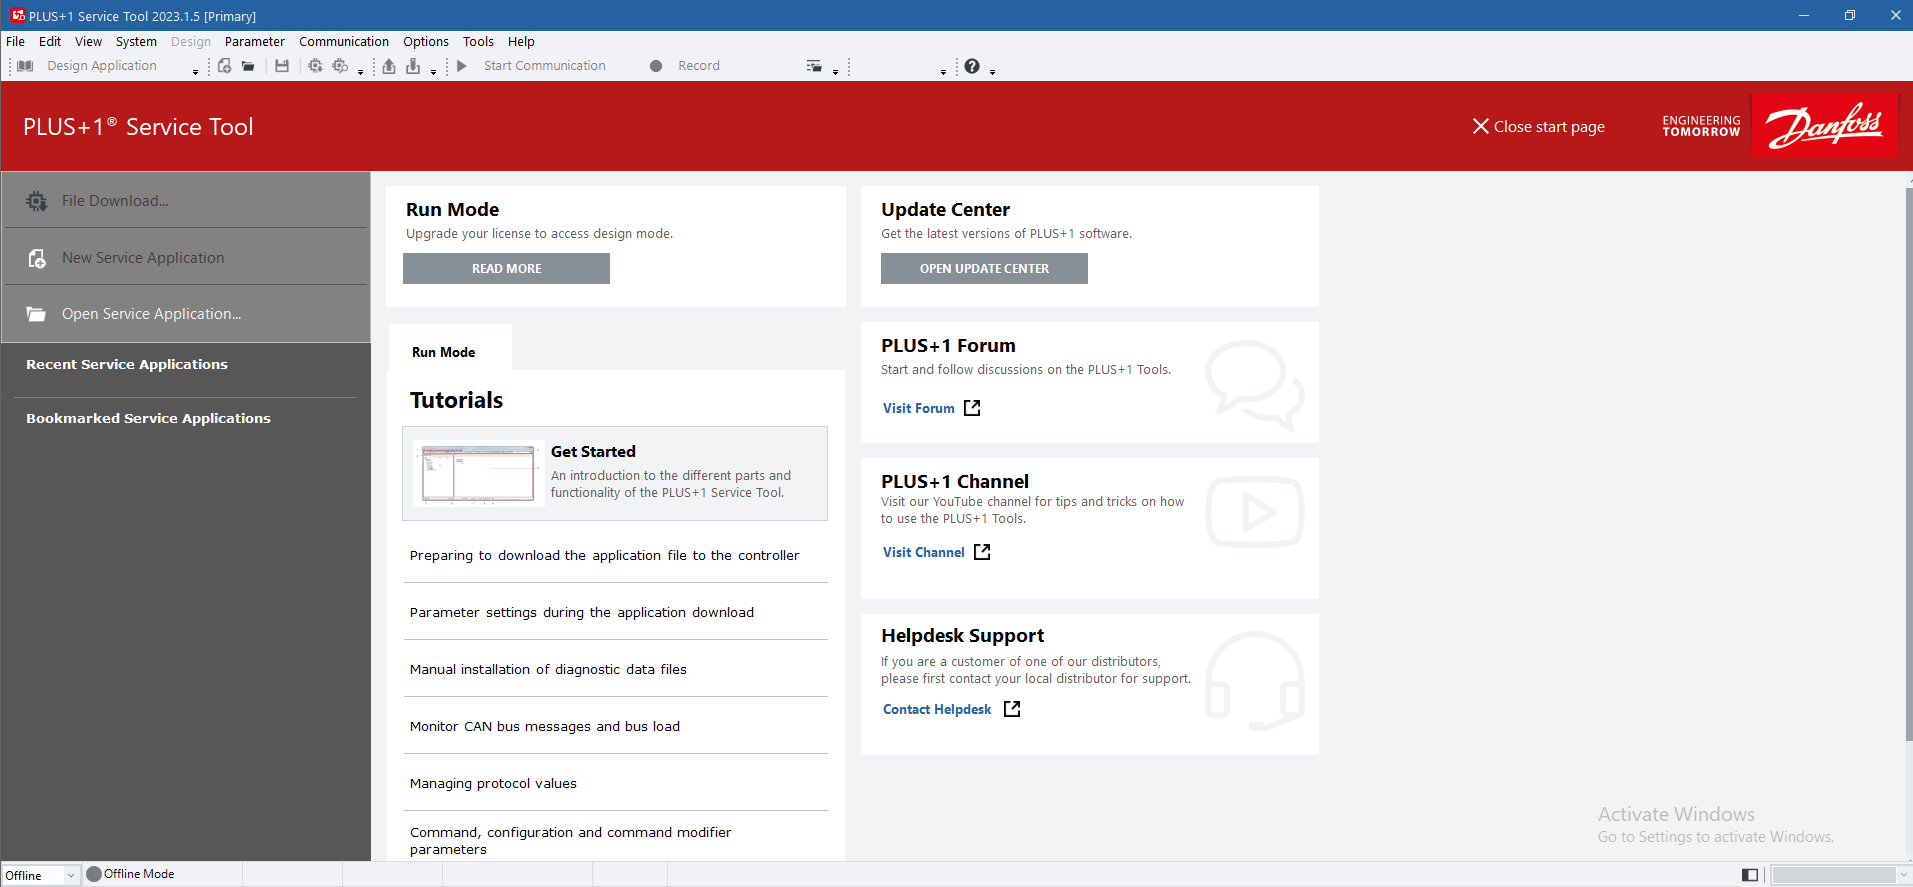This screenshot has width=1913, height=887.
Task: Click the OPEN UPDATE CENTER button
Action: pos(984,268)
